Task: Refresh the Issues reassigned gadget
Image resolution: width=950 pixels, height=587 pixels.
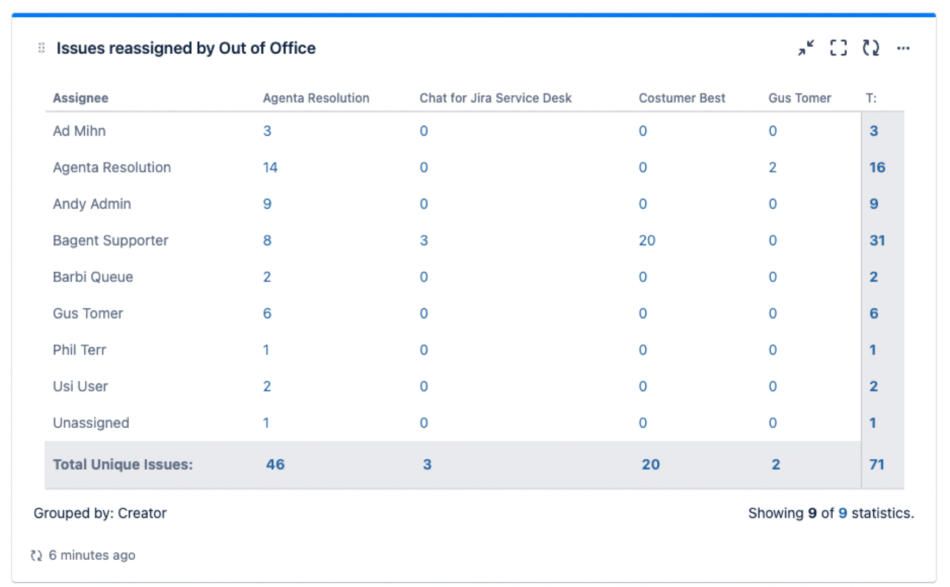Action: [871, 48]
